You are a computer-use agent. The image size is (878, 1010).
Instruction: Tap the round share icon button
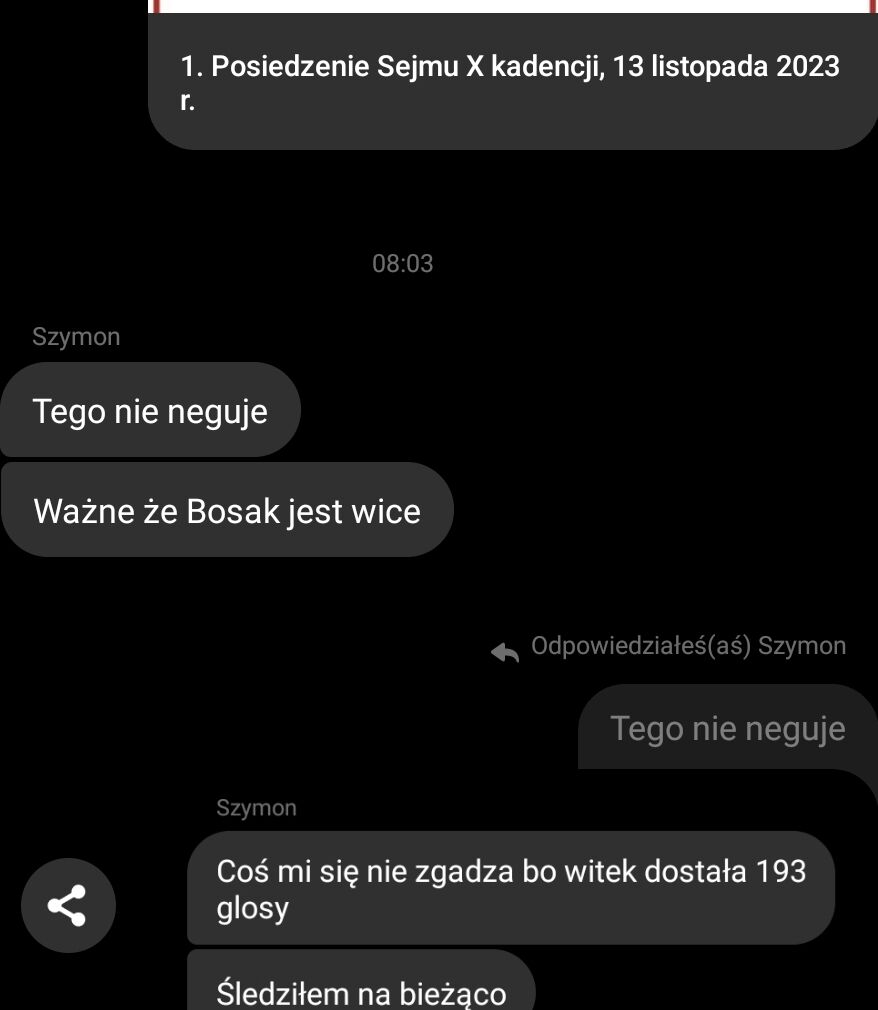click(68, 905)
